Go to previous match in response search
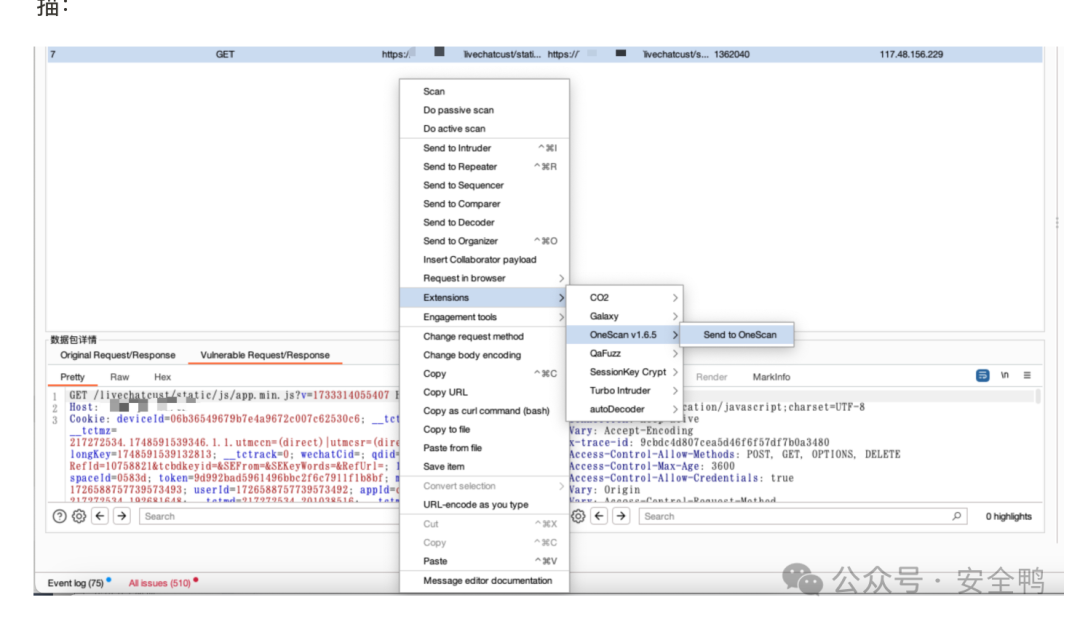Screen dimensions: 1080x624 [x=599, y=516]
